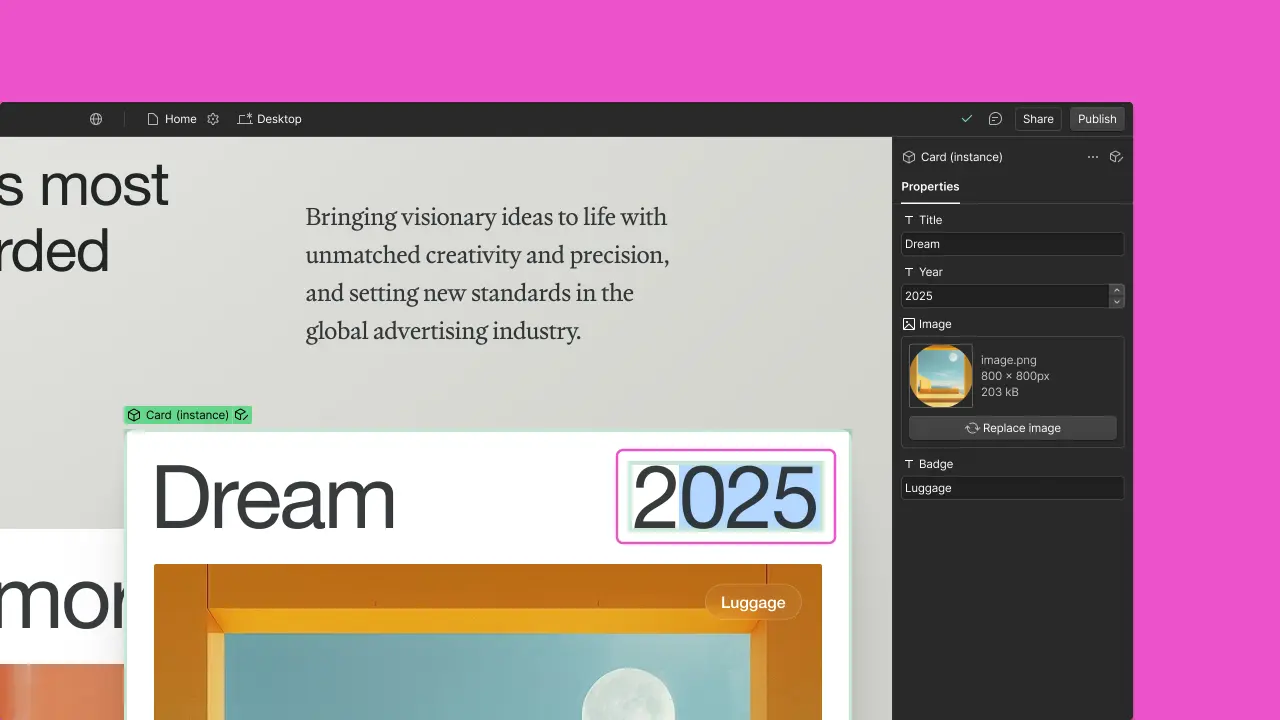Image resolution: width=1280 pixels, height=720 pixels.
Task: Click the Luggage badge on card image
Action: [x=753, y=602]
